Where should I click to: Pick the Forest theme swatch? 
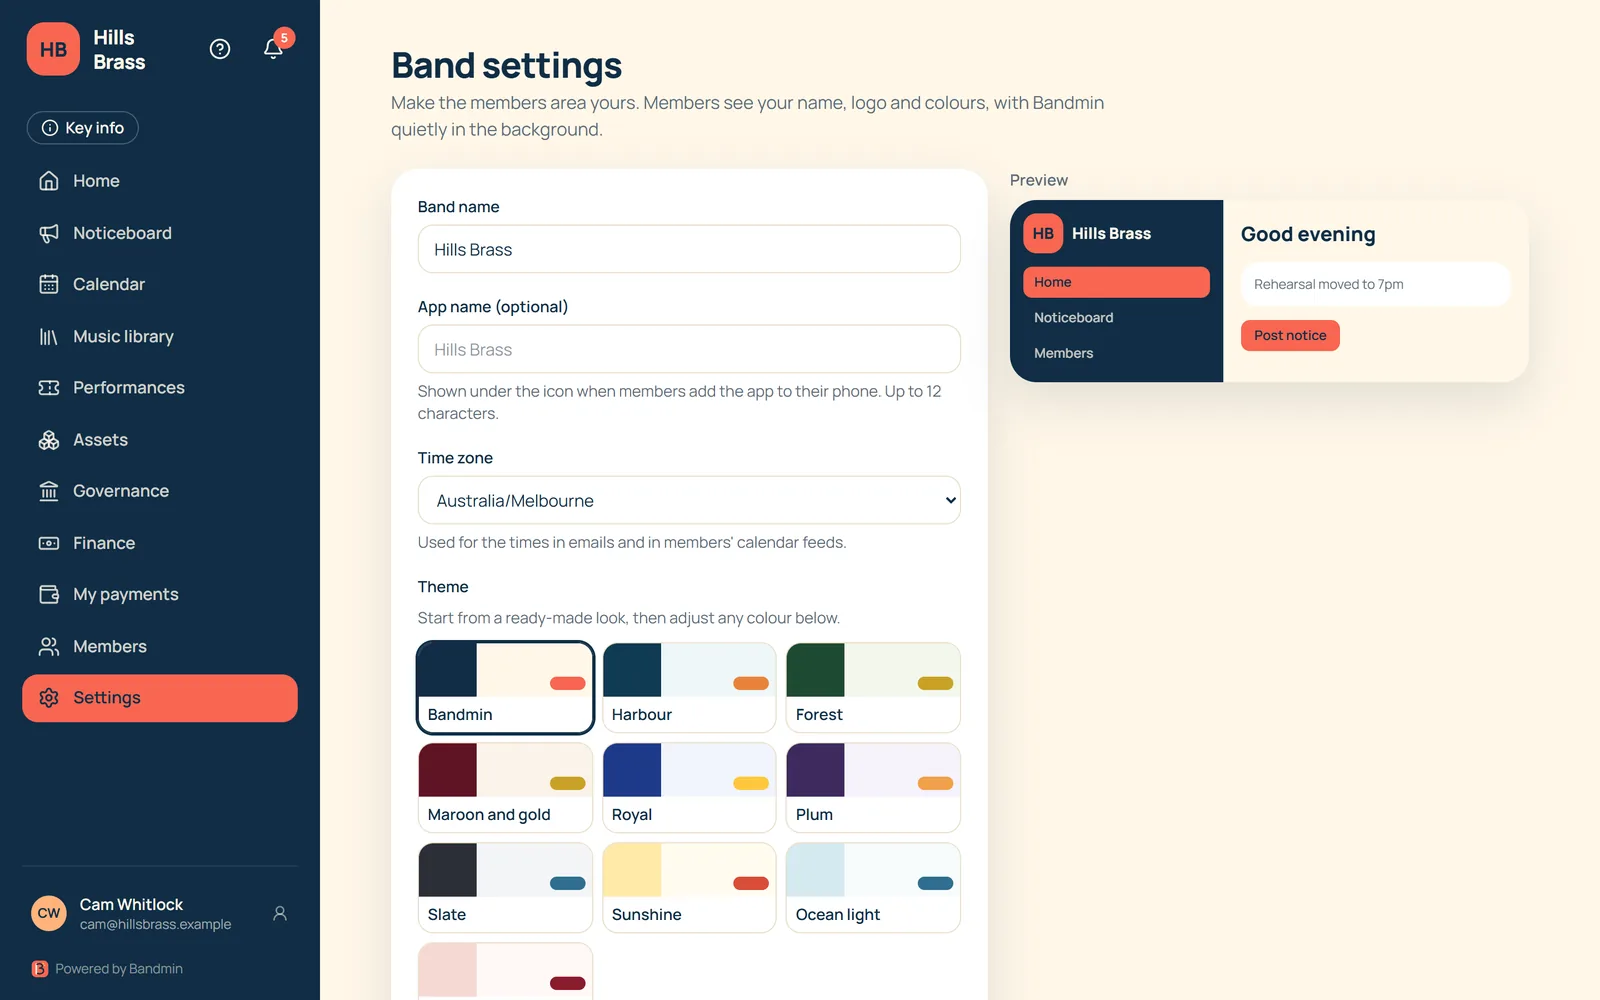[x=873, y=688]
